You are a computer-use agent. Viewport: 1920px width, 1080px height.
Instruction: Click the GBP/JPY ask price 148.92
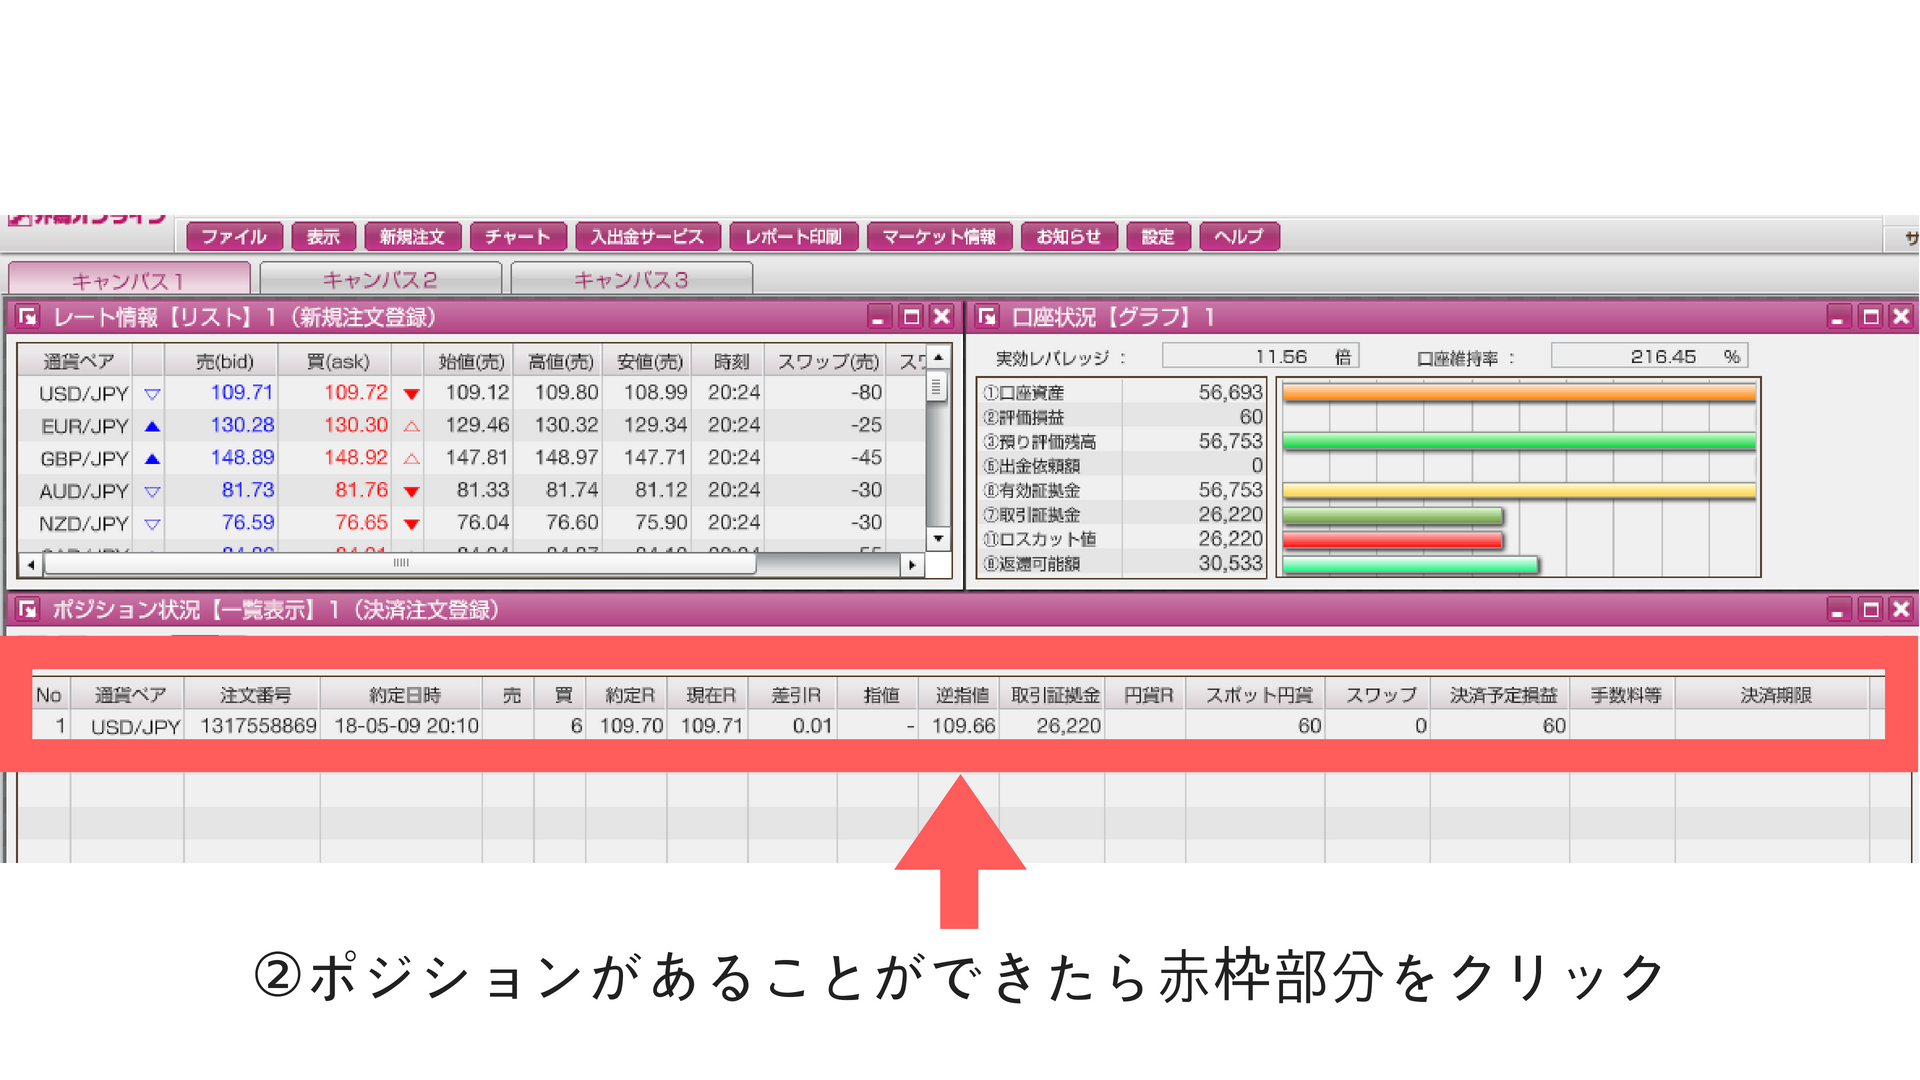click(355, 457)
